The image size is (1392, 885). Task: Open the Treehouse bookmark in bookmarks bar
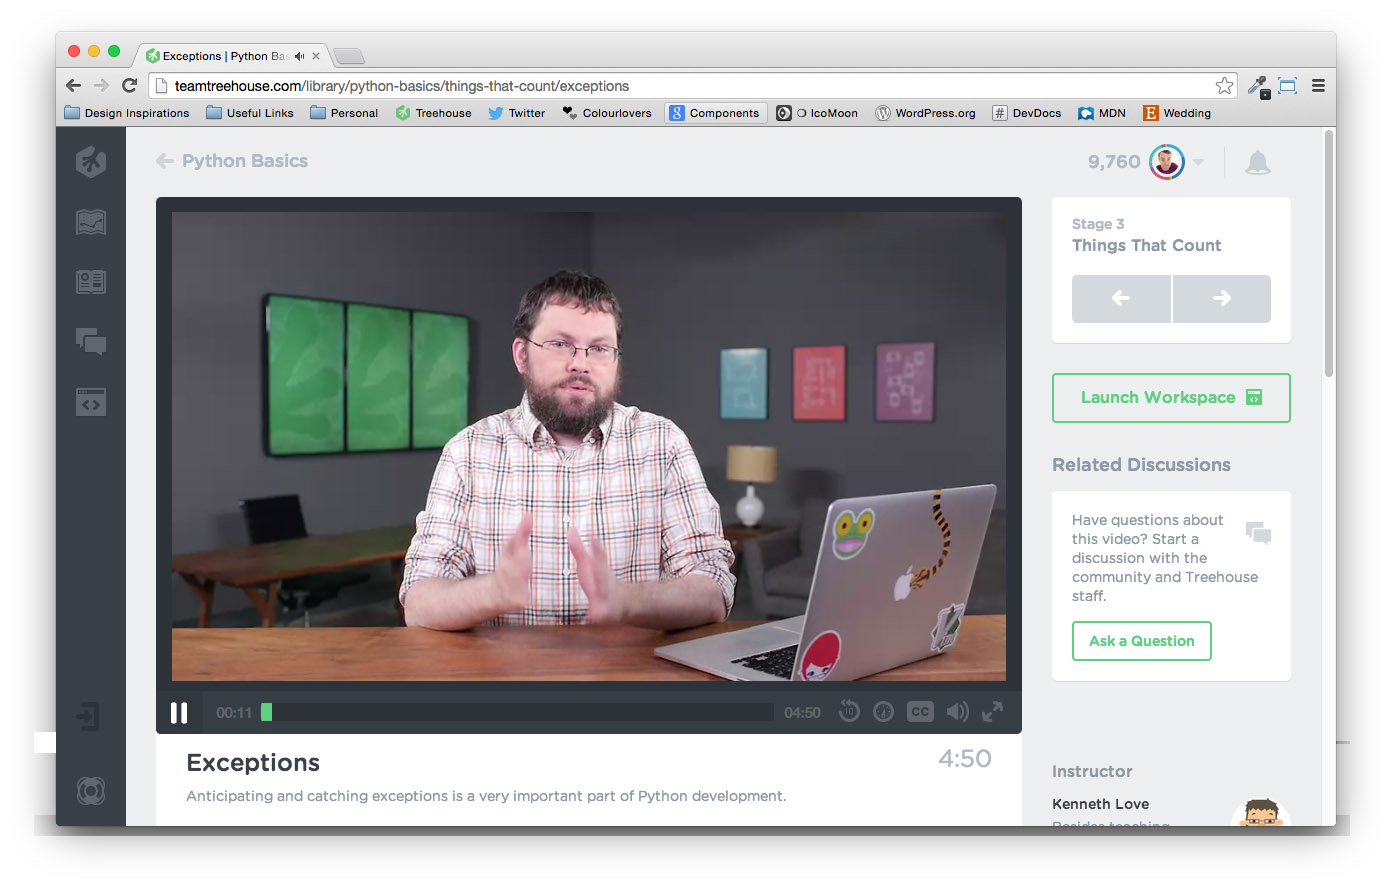433,113
